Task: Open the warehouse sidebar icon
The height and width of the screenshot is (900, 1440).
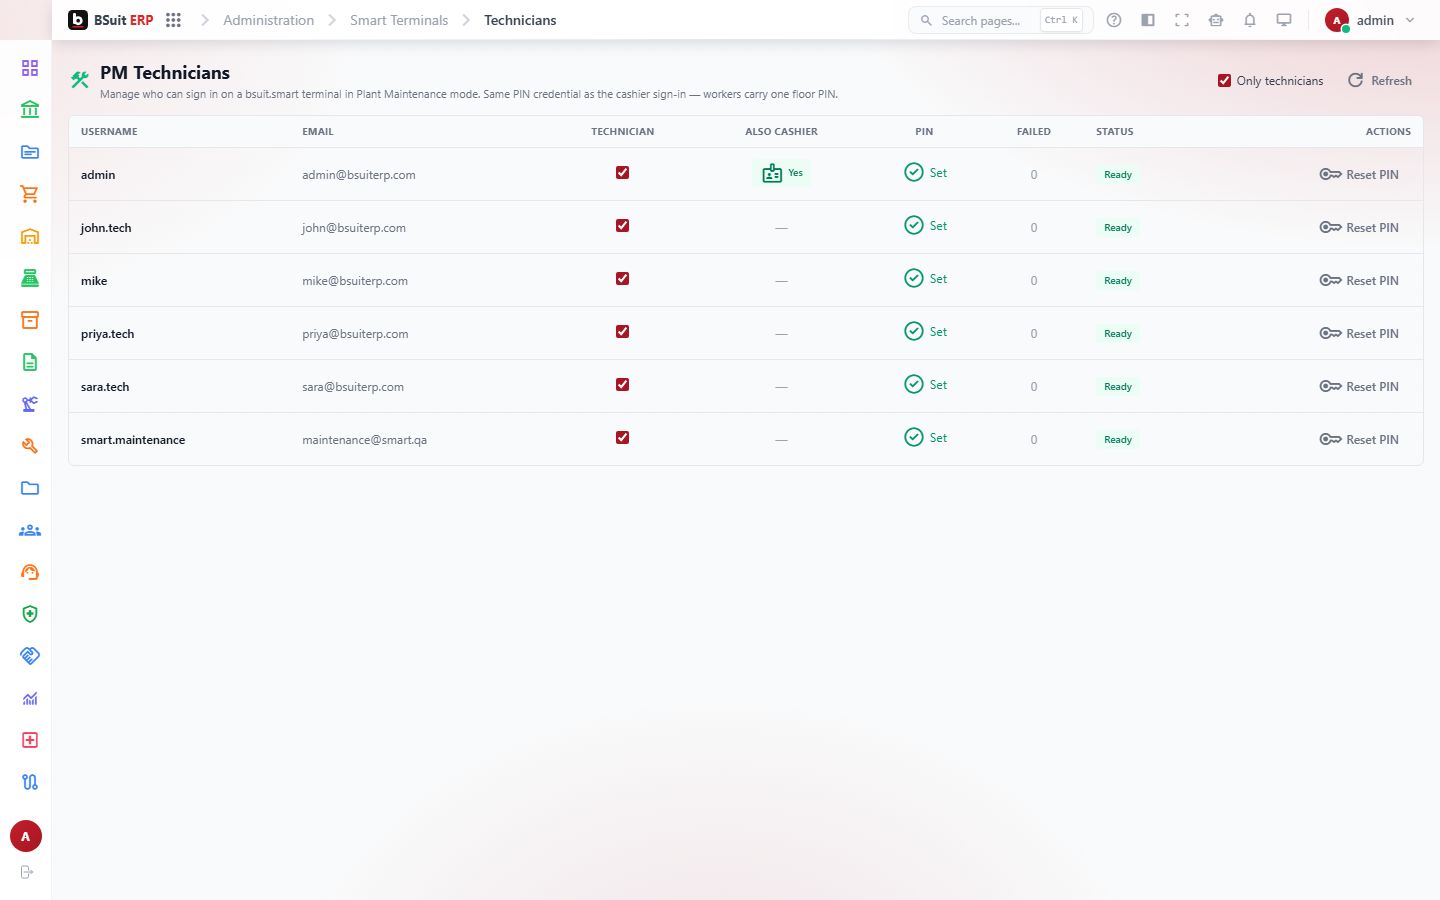Action: [x=30, y=236]
